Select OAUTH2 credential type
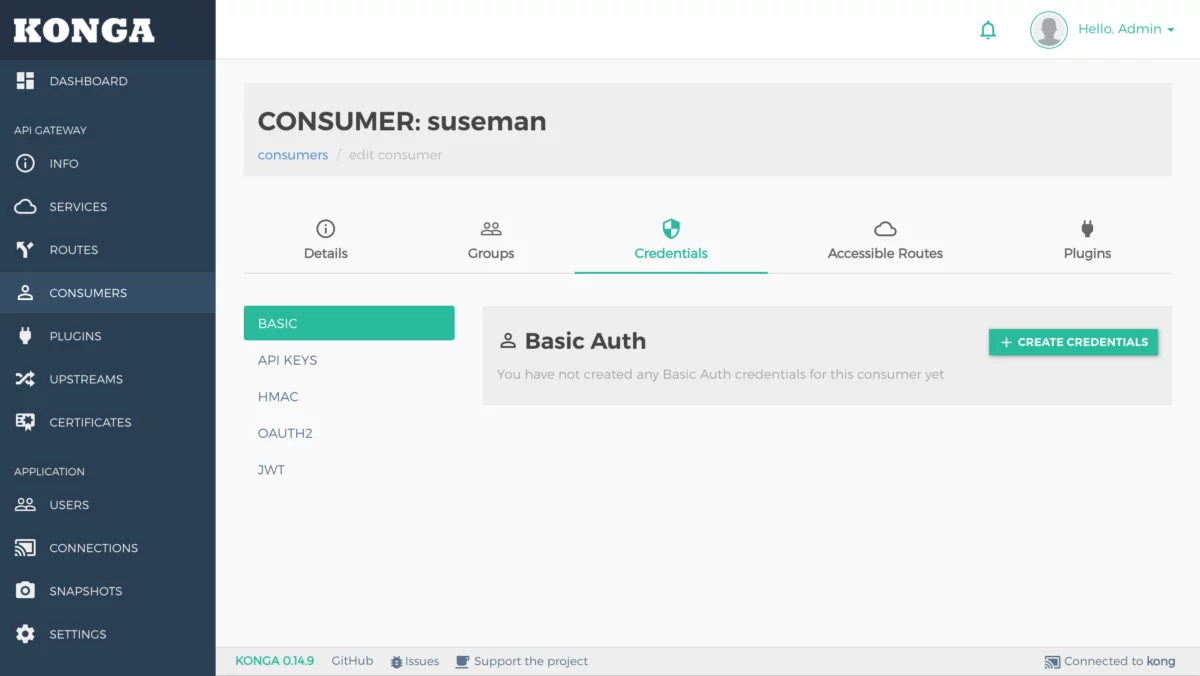Viewport: 1200px width, 676px height. (x=349, y=433)
